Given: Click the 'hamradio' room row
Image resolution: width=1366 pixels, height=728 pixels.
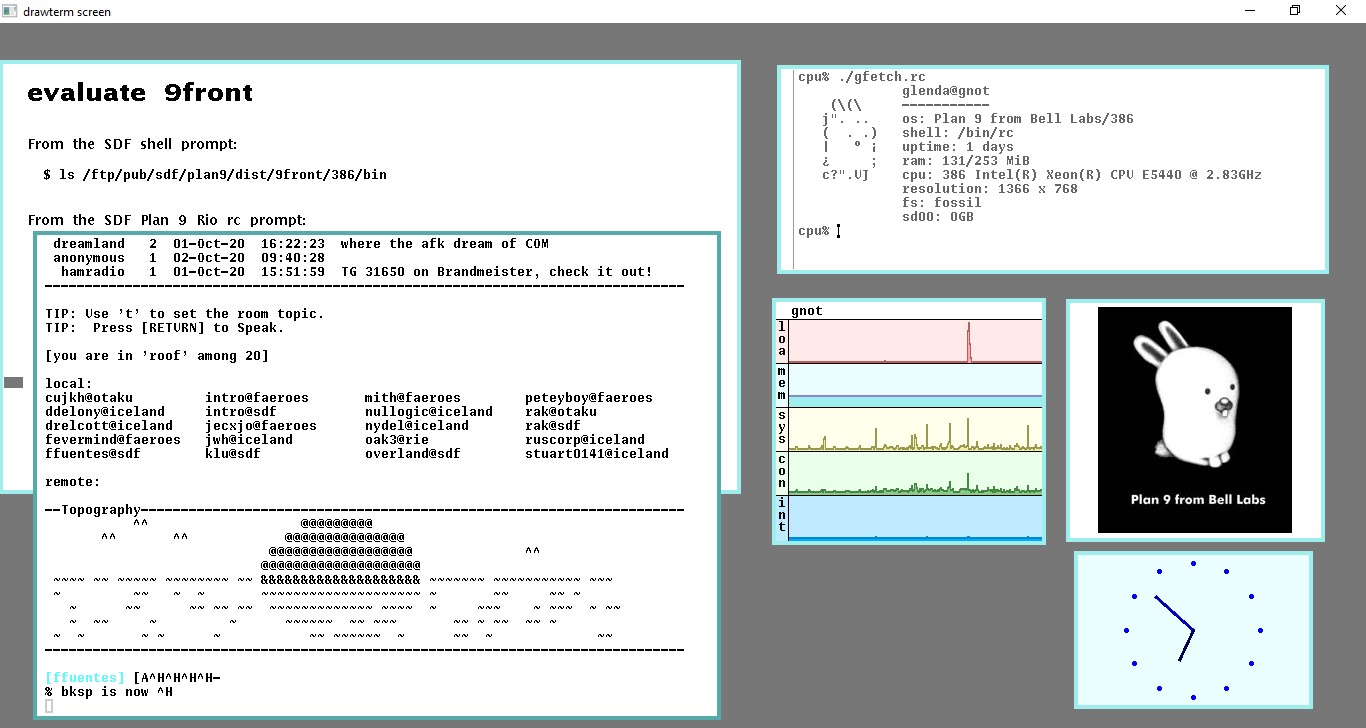Looking at the screenshot, I should pyautogui.click(x=356, y=272).
